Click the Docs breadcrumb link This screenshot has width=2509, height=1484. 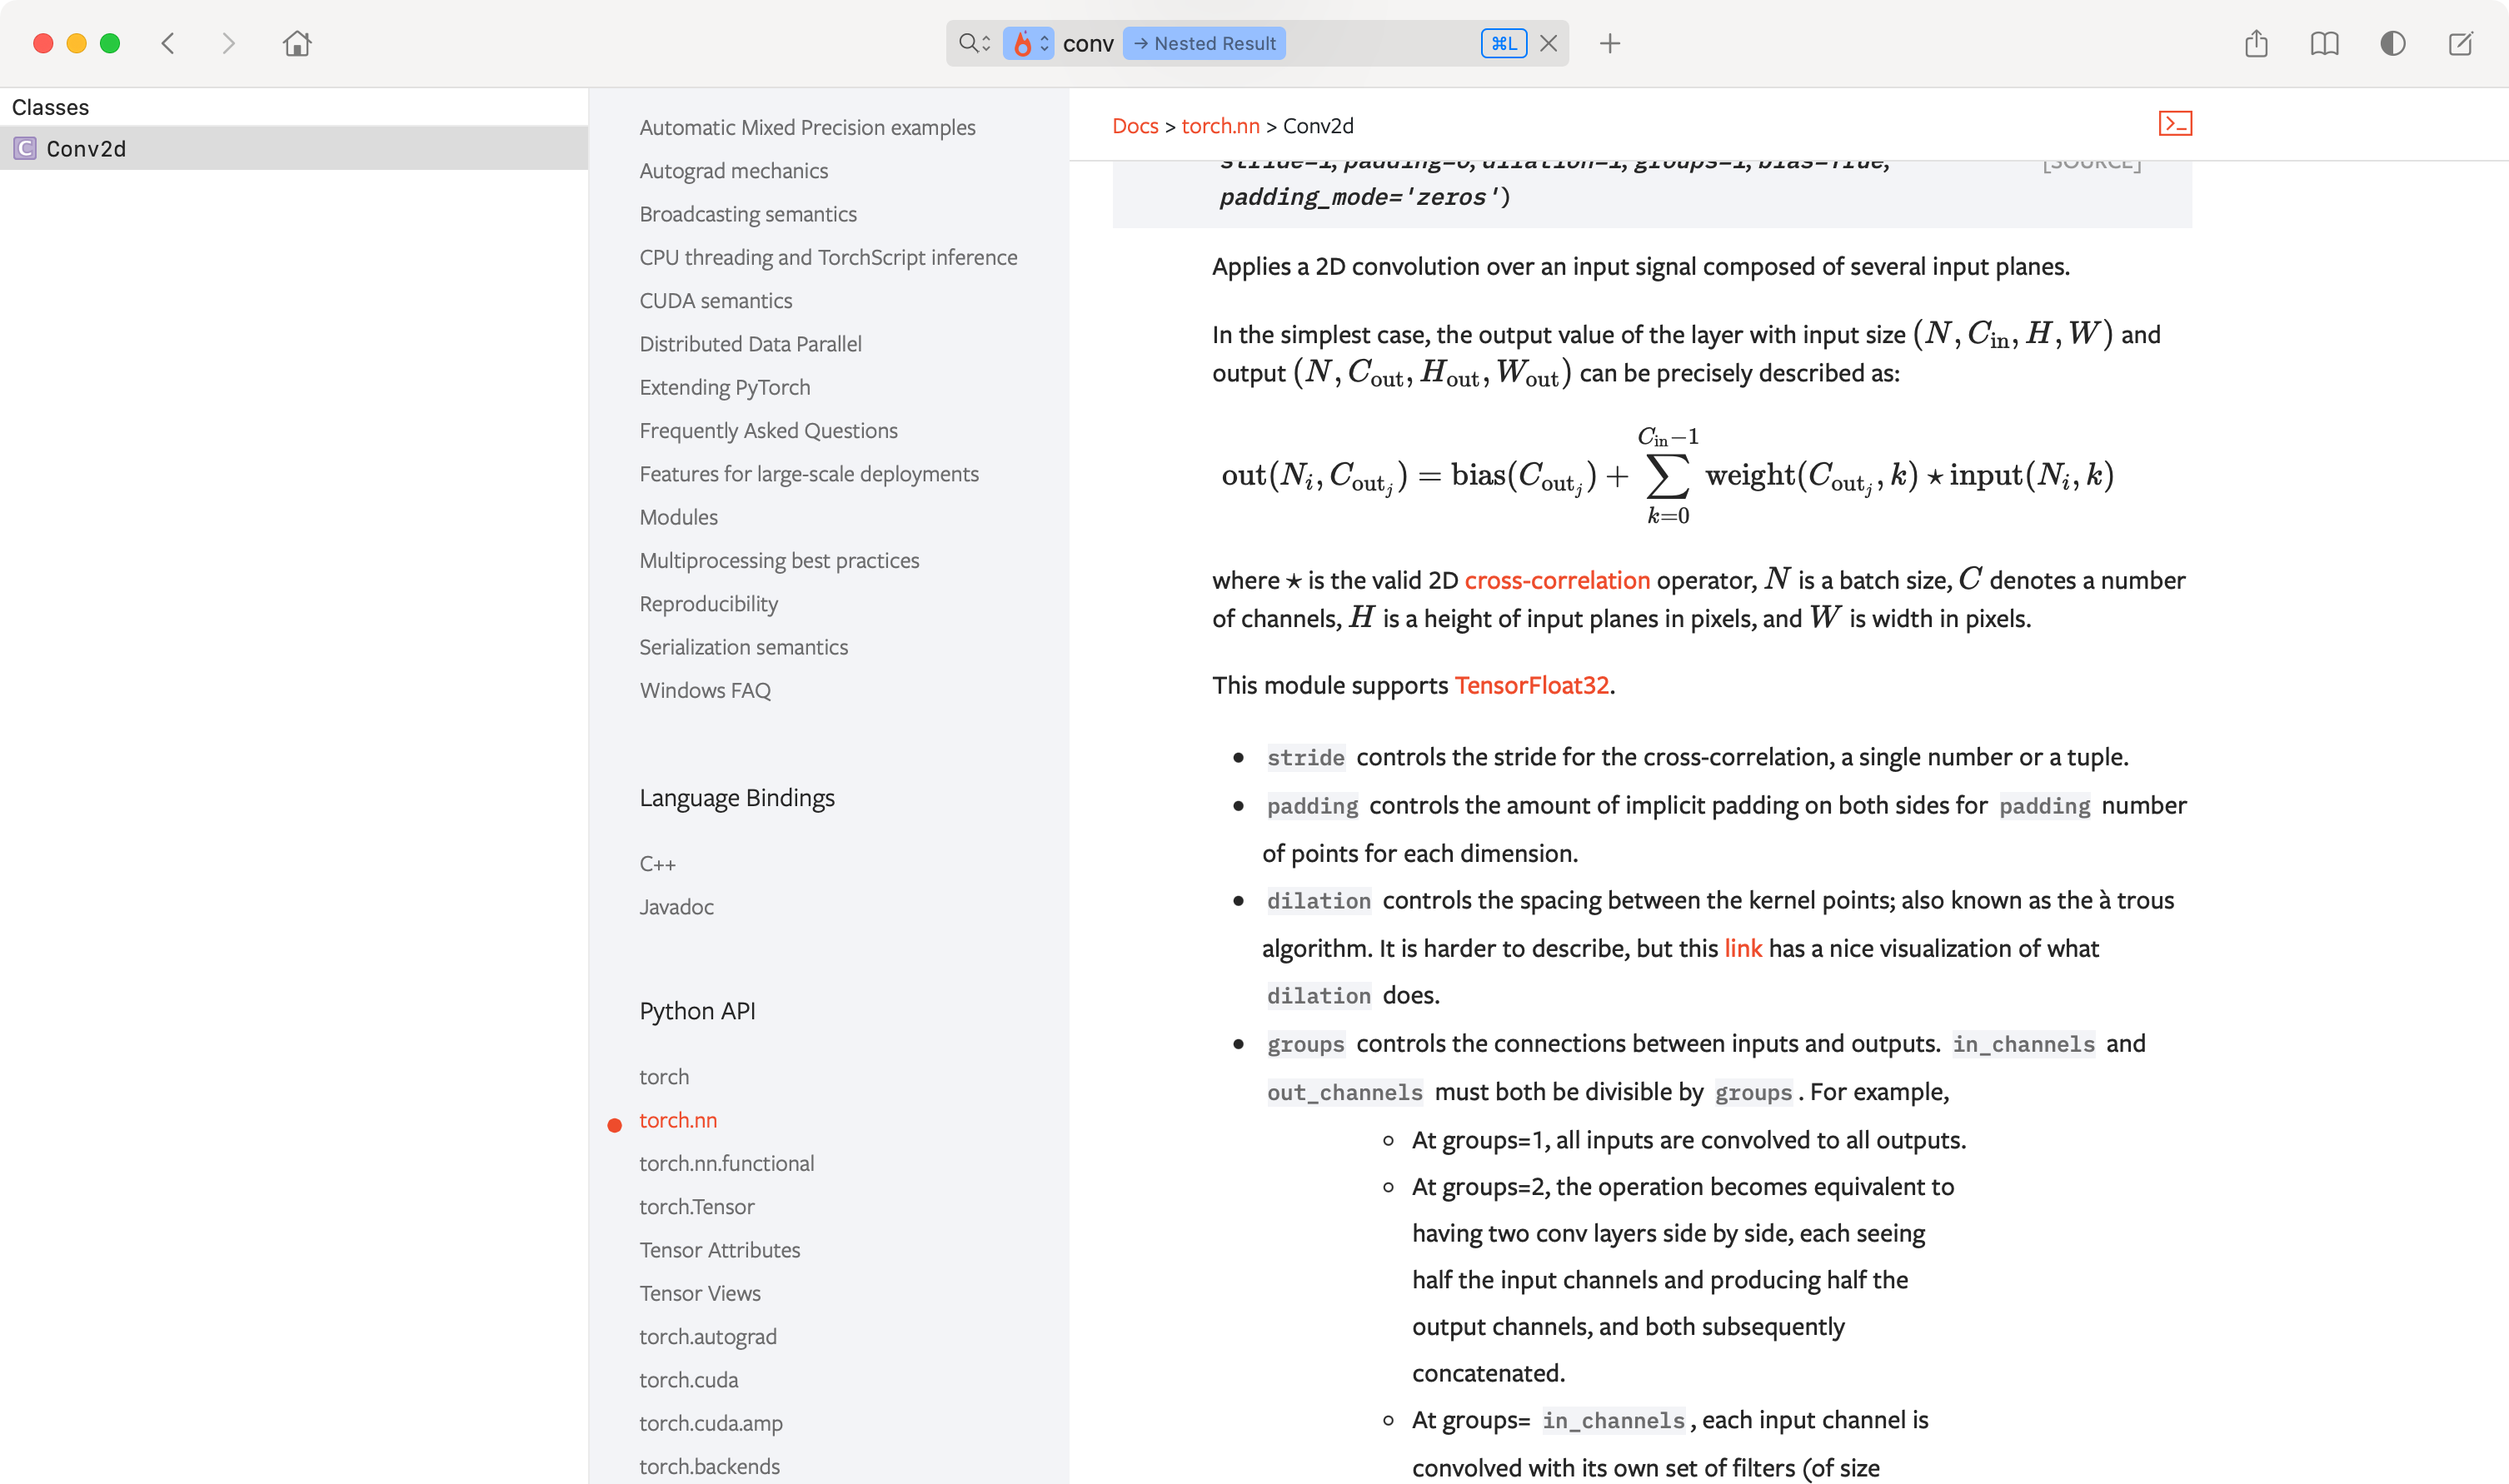coord(1134,126)
